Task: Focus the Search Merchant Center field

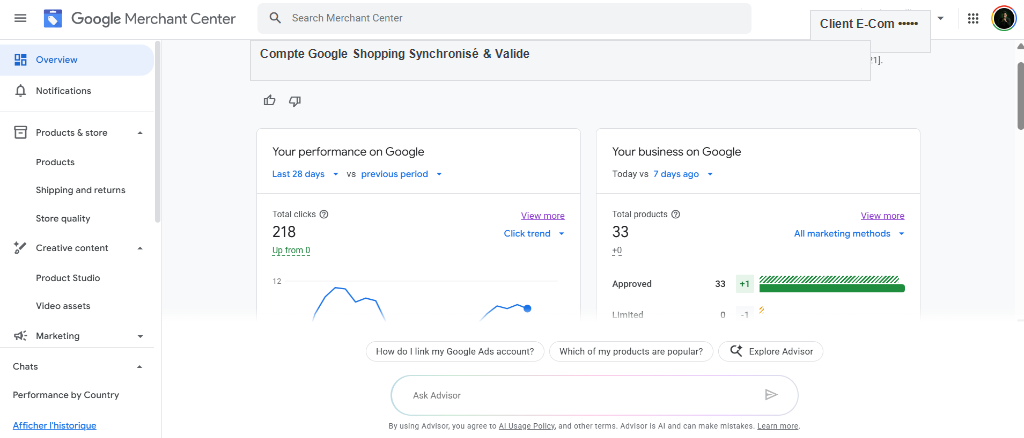Action: tap(504, 18)
